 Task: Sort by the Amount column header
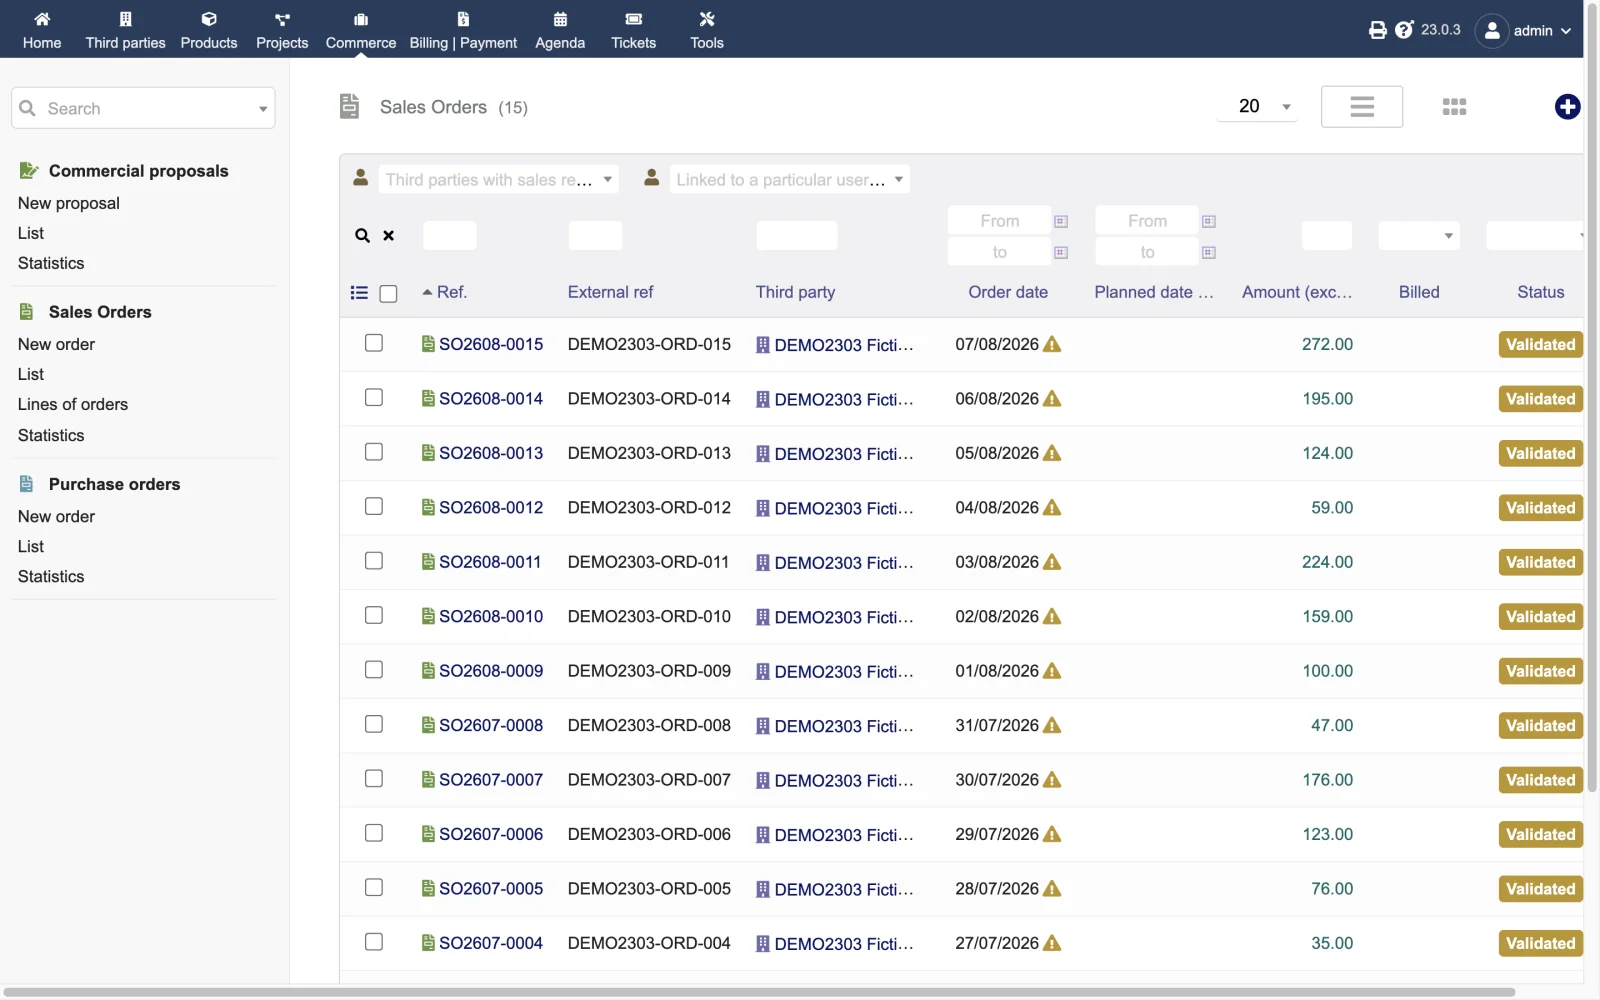(x=1297, y=292)
